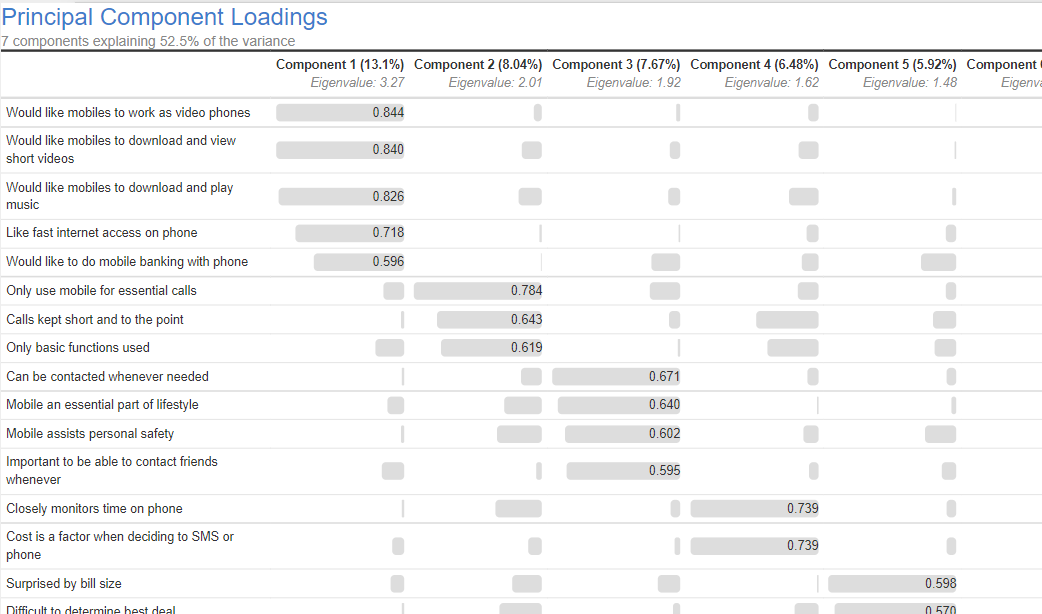Click the 0.739 cost is a factor bar

coord(754,545)
